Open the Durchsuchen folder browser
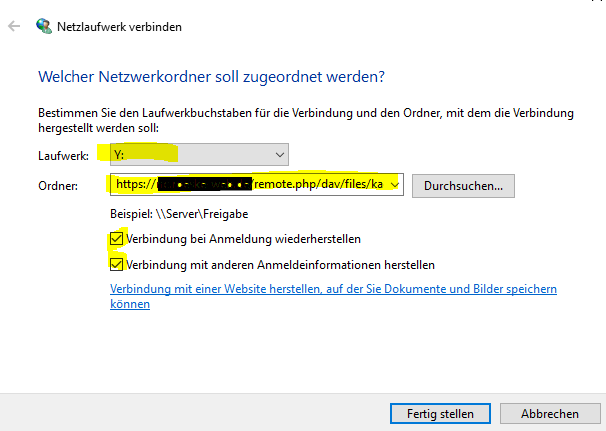The image size is (606, 431). click(463, 186)
